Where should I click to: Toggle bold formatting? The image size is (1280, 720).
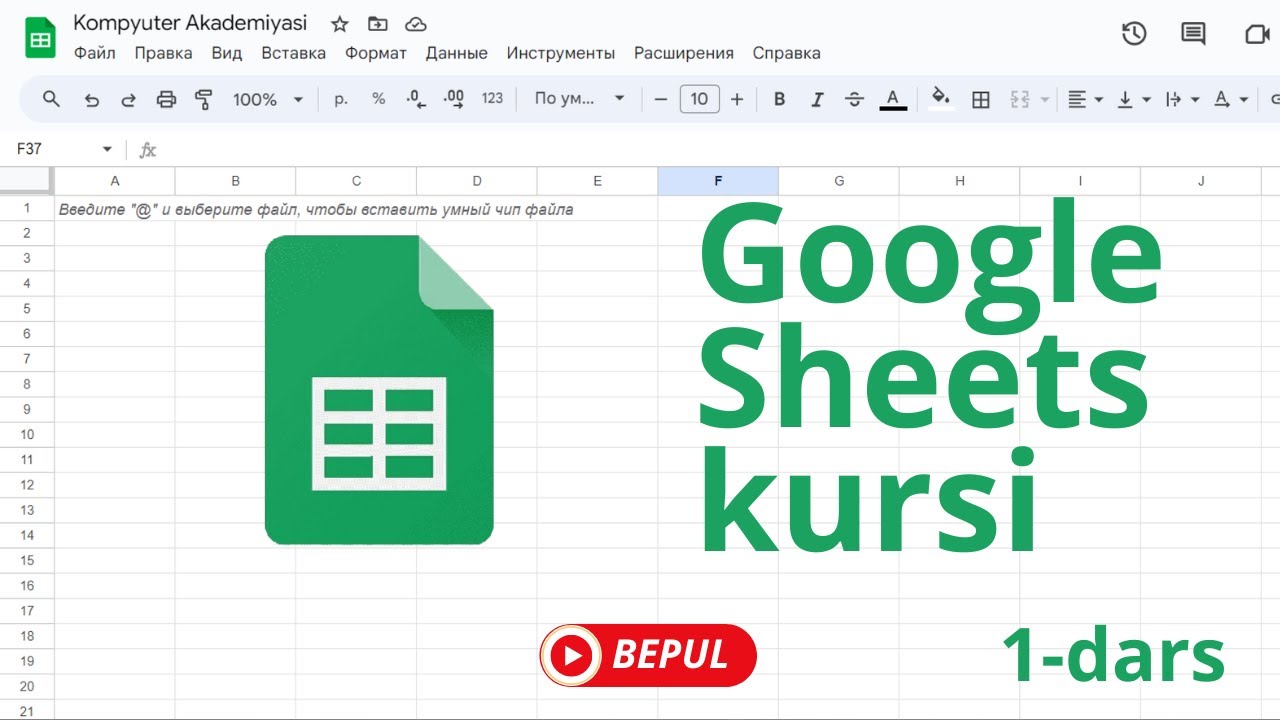(x=779, y=99)
